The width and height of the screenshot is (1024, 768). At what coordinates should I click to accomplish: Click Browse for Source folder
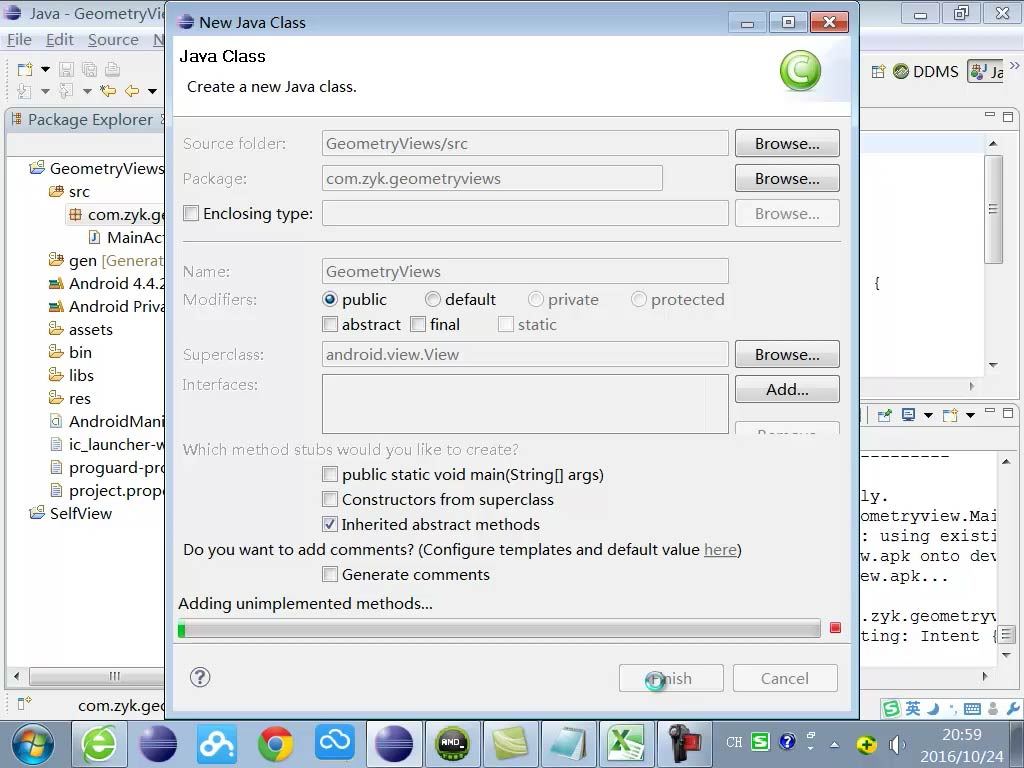click(x=787, y=143)
